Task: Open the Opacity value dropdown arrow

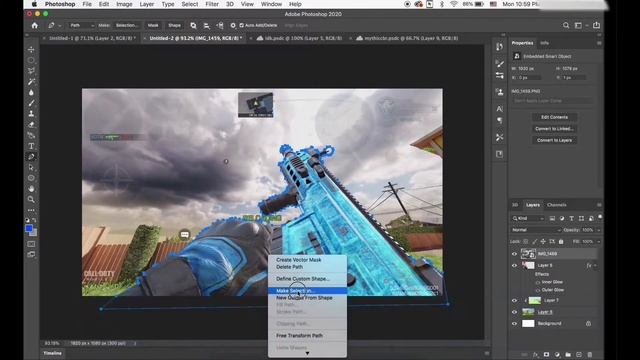Action: click(598, 230)
